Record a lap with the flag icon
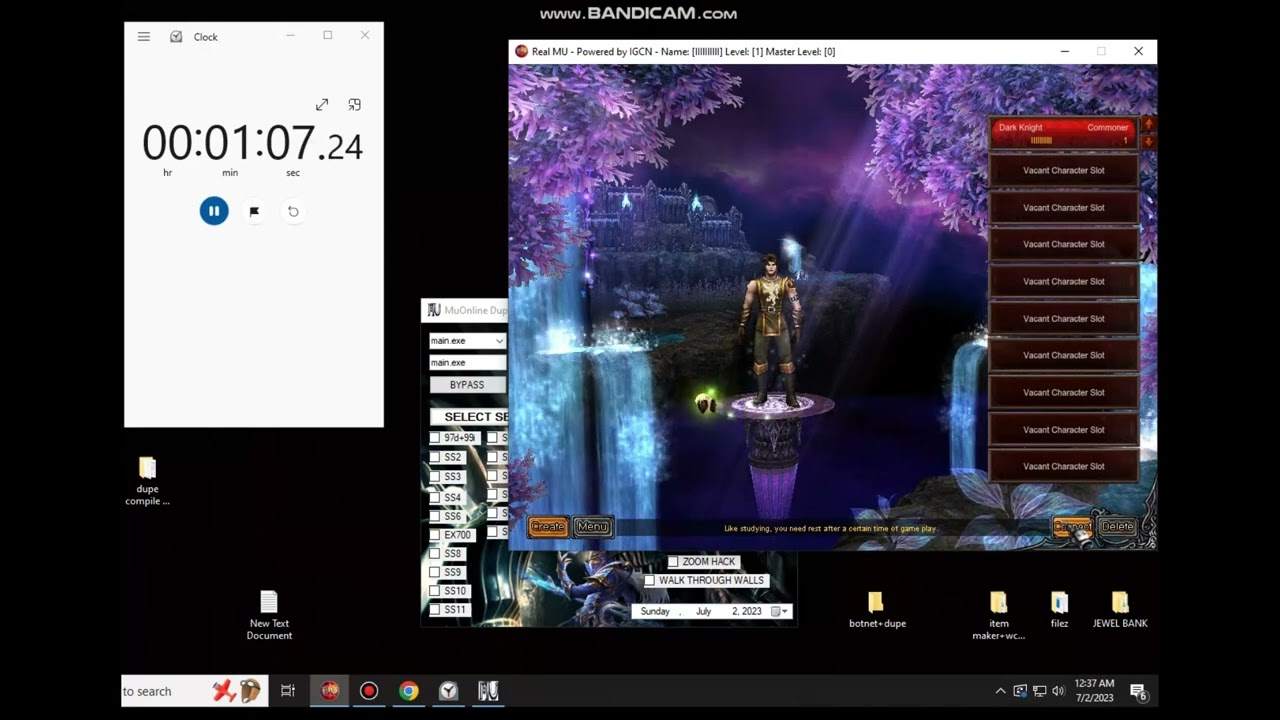 point(254,211)
